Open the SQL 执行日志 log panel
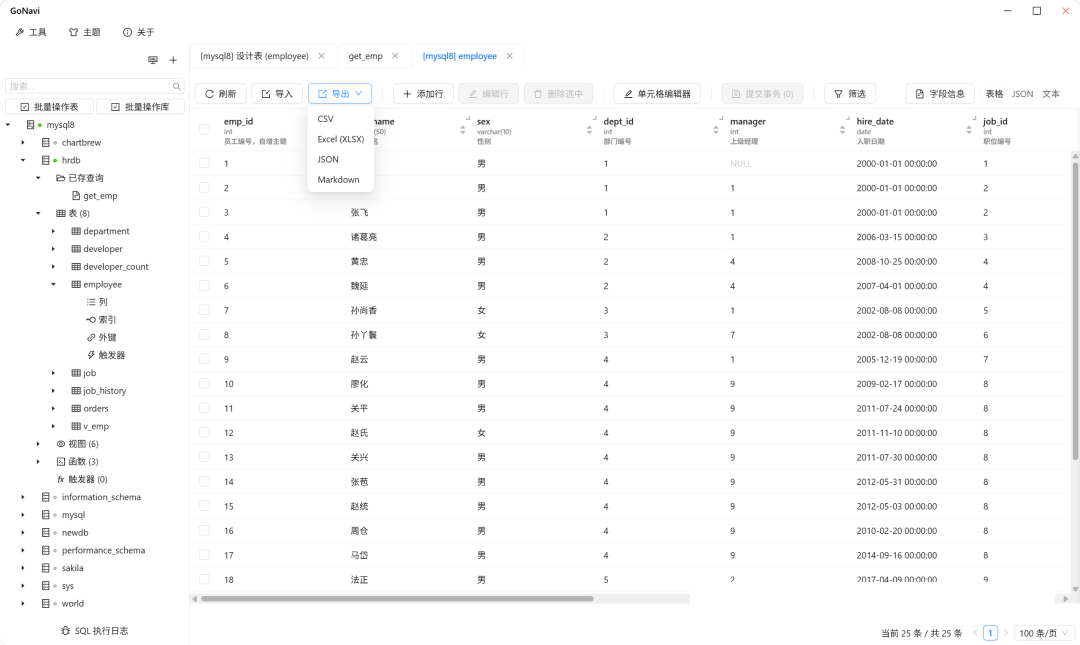The height and width of the screenshot is (645, 1080). [x=94, y=631]
